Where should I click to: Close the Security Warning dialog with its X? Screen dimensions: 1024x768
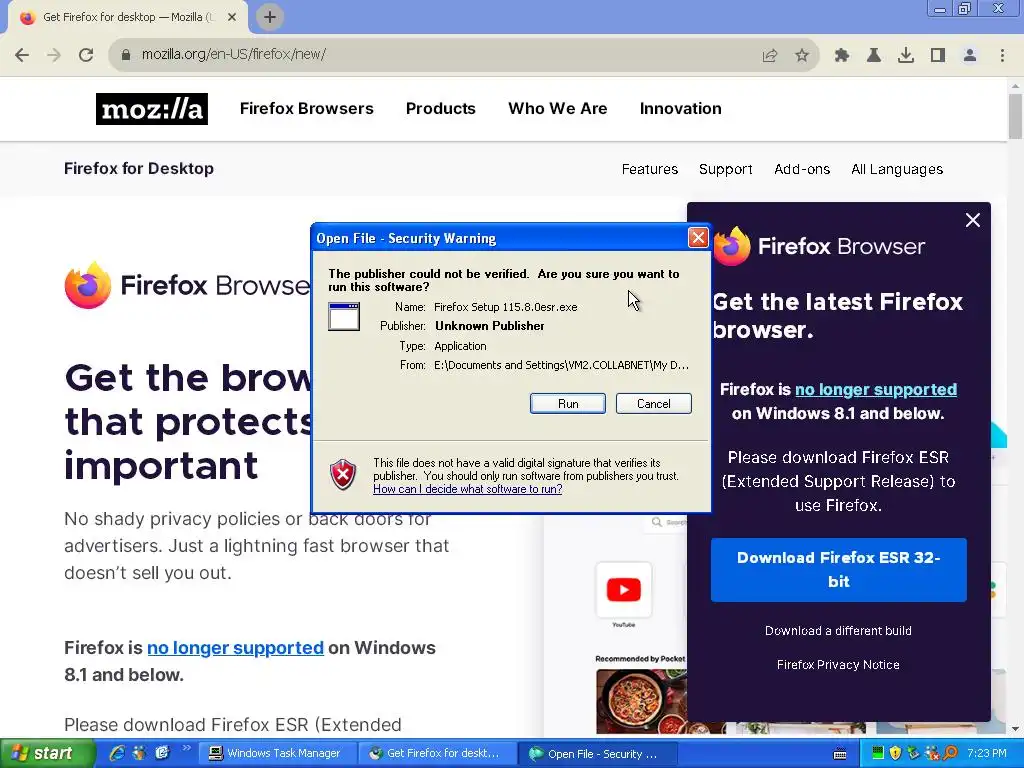[698, 238]
